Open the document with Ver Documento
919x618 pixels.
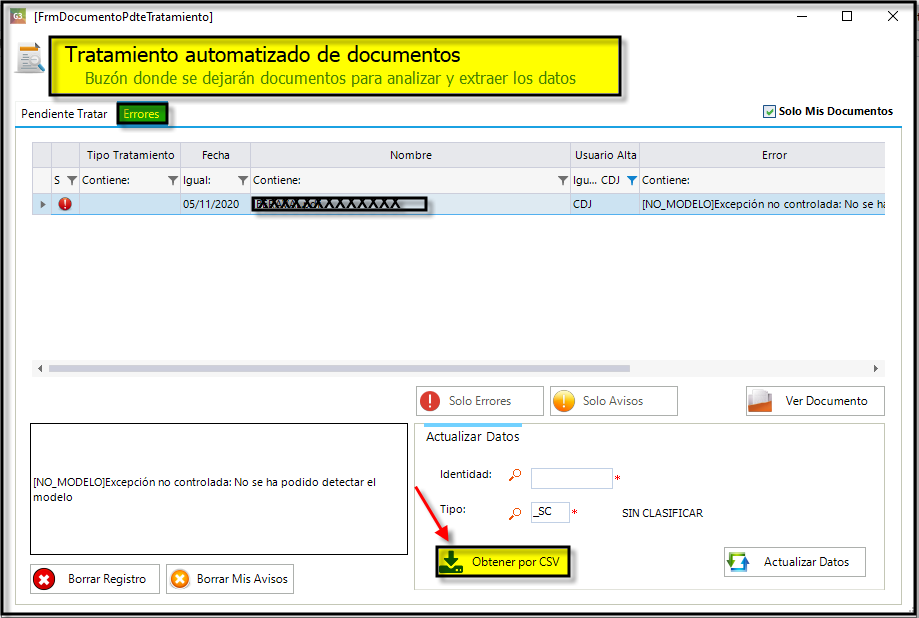815,401
